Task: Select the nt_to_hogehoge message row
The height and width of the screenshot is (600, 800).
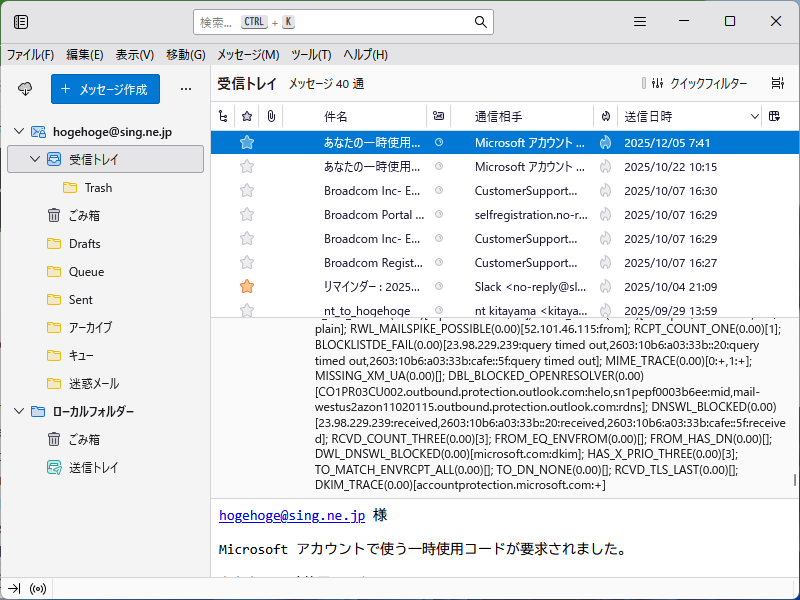Action: 505,310
